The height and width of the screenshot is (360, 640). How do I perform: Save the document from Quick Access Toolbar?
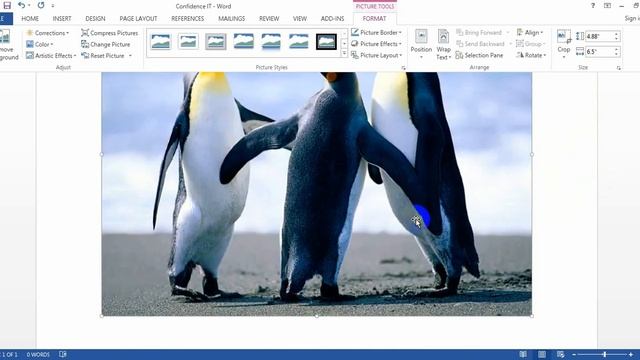click(x=7, y=5)
